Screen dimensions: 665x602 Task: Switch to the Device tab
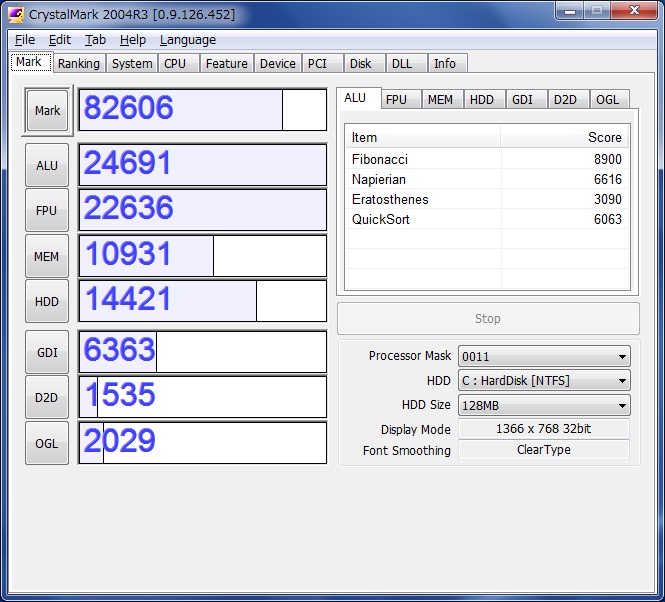tap(278, 64)
